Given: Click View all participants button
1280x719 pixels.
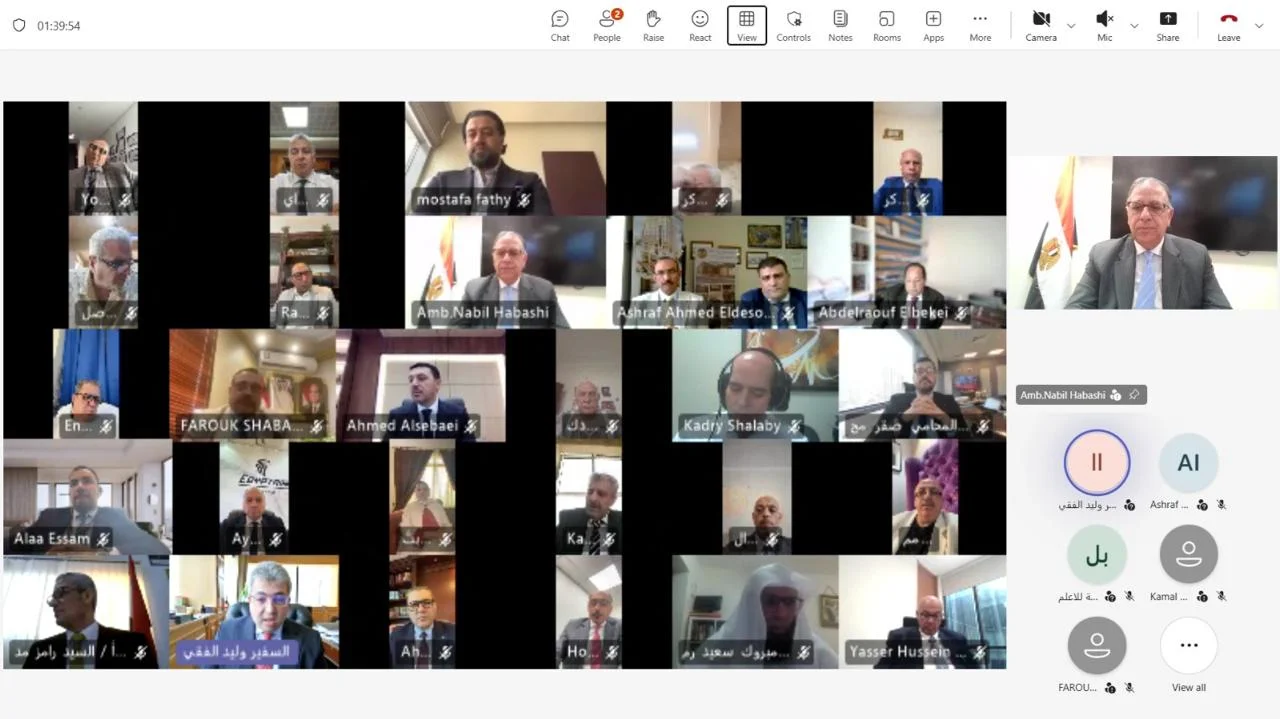Looking at the screenshot, I should point(1188,654).
